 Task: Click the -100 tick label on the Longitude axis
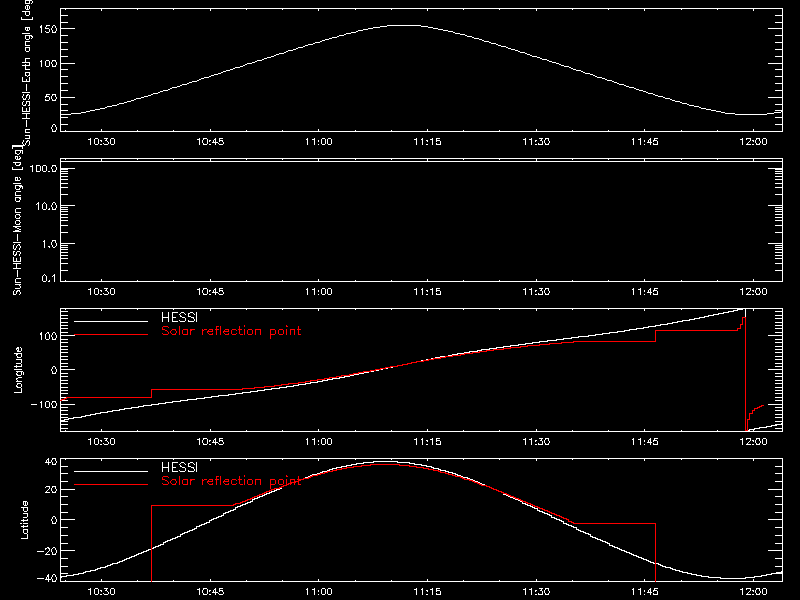click(x=44, y=404)
